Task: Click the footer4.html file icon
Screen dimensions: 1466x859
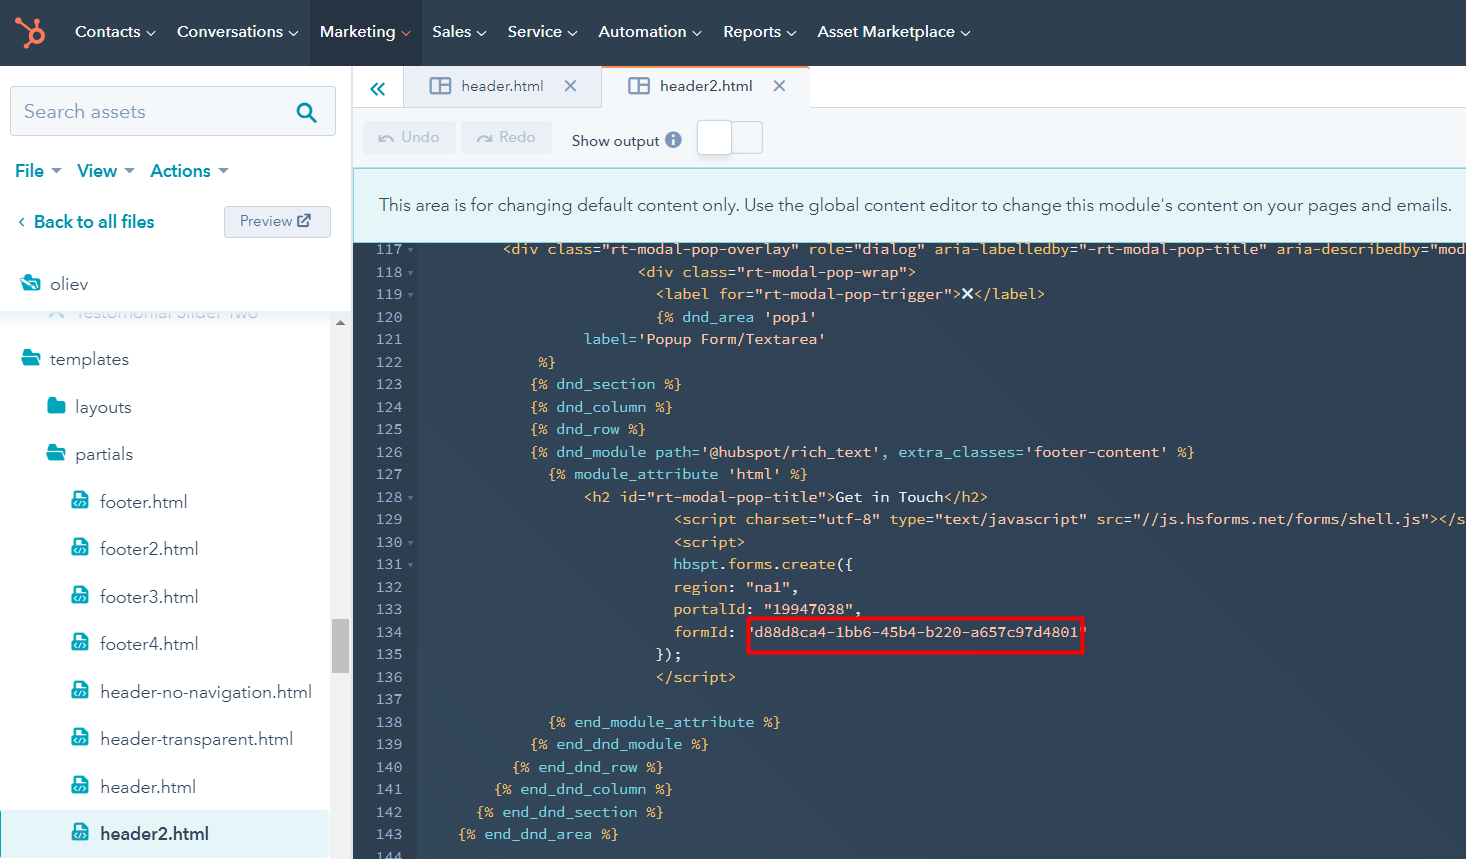Action: 80,643
